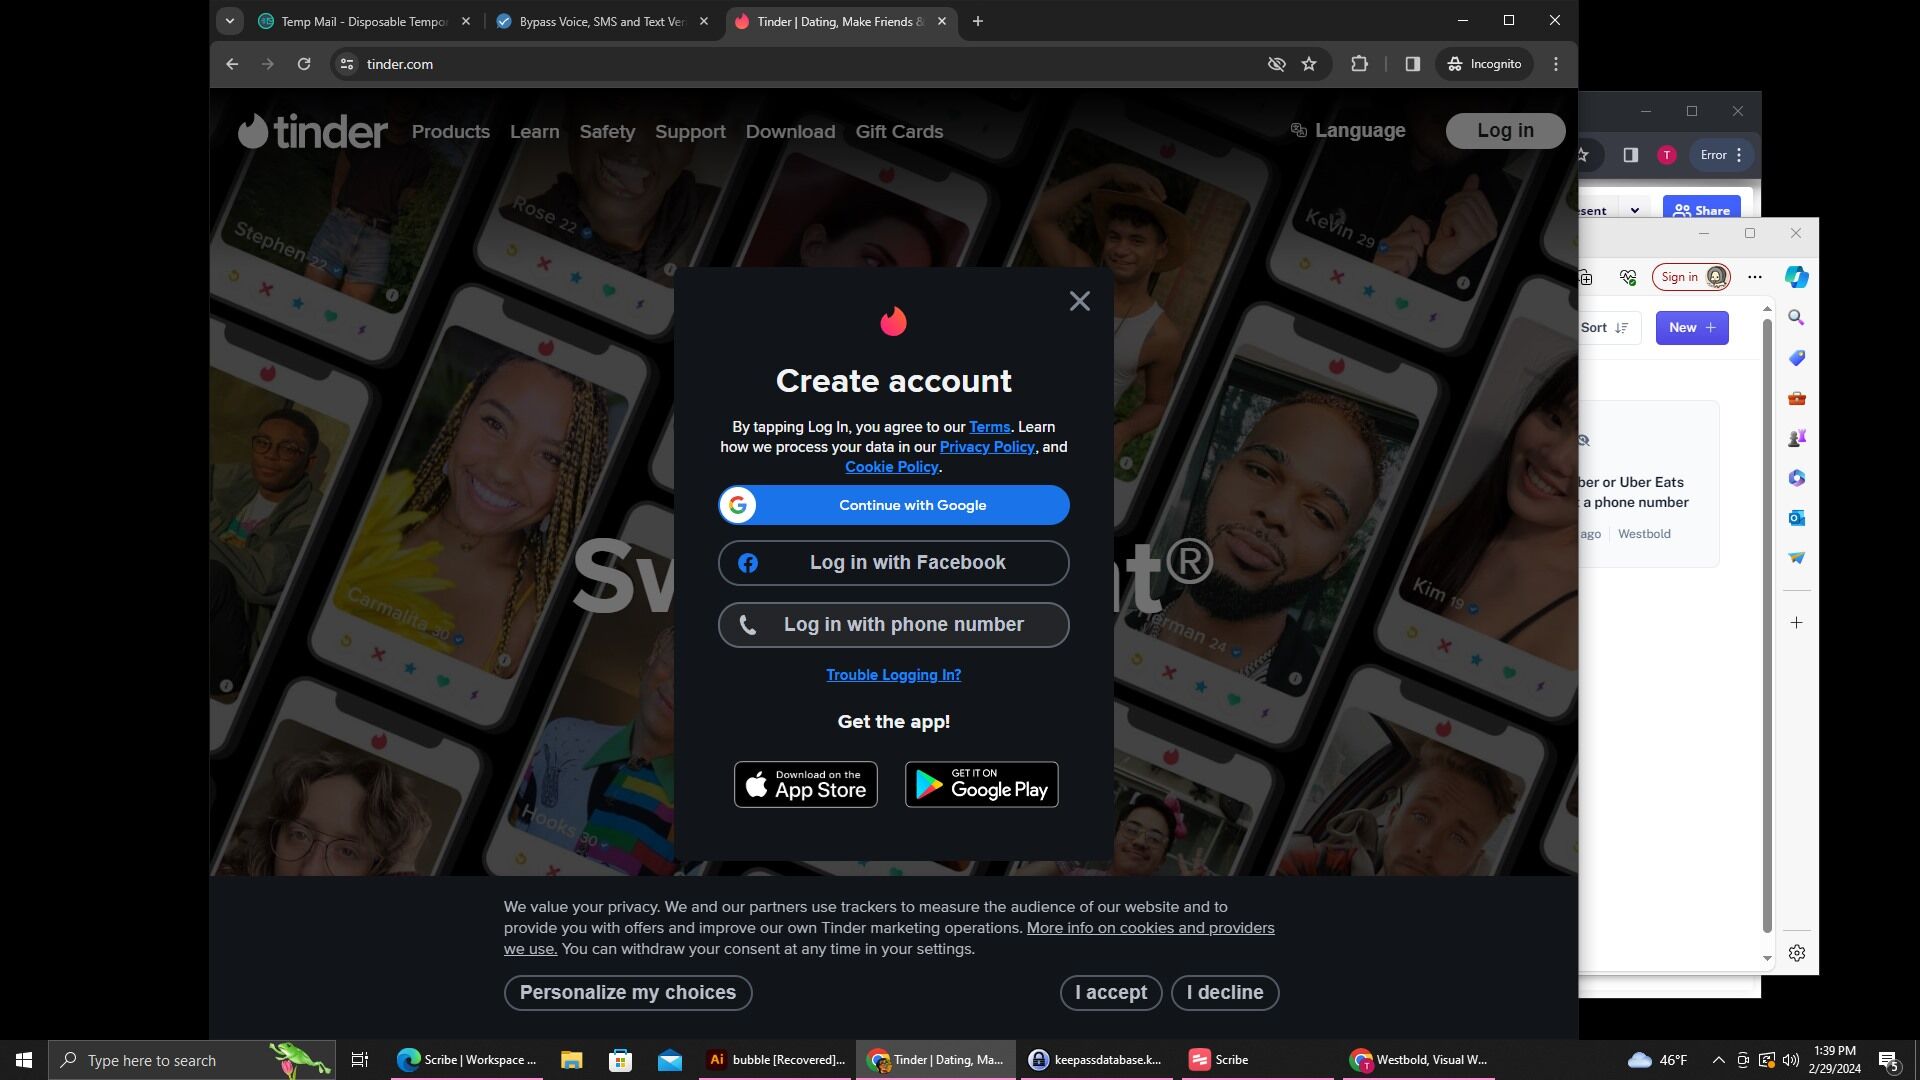Viewport: 1920px width, 1080px height.
Task: Close the Create account dialog
Action: pos(1079,301)
